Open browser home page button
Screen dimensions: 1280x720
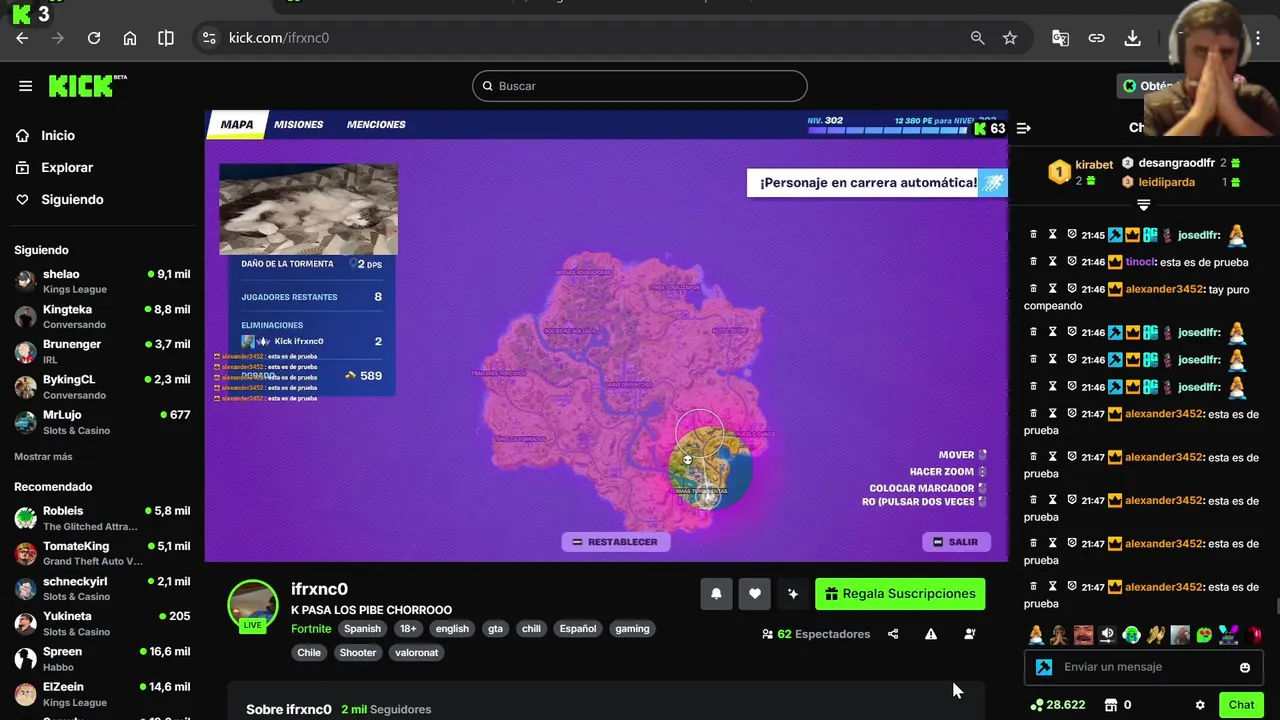[x=130, y=38]
